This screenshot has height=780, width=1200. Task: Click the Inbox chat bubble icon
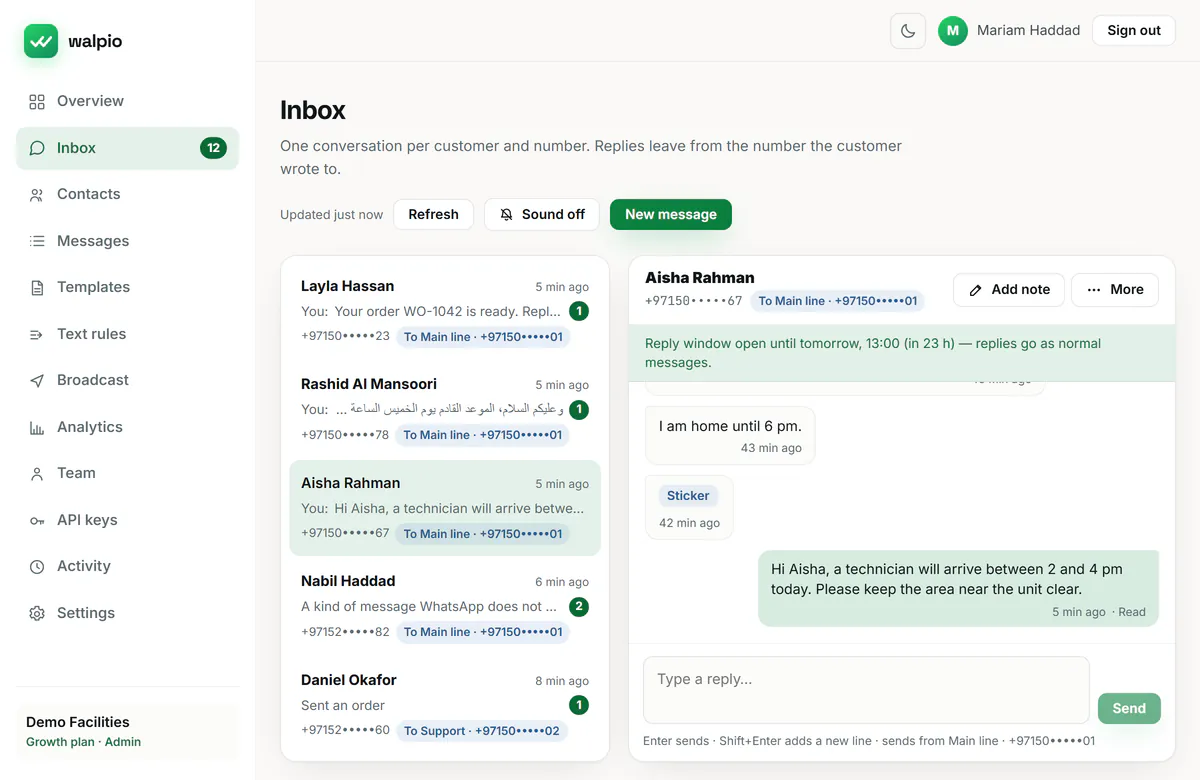pyautogui.click(x=37, y=148)
